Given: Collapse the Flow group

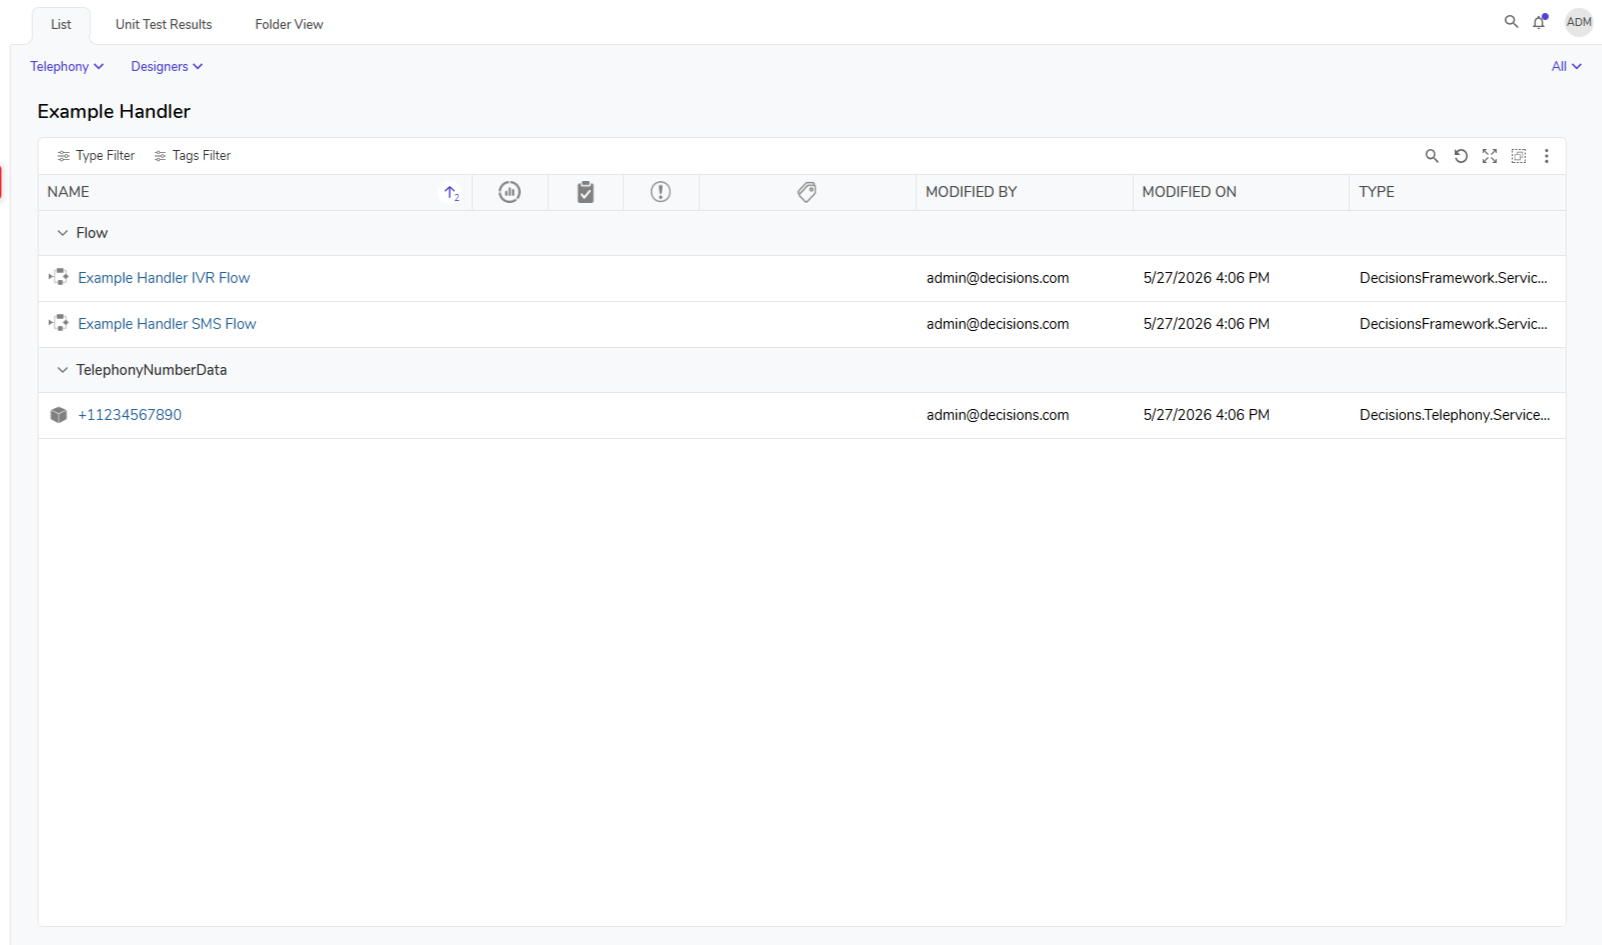Looking at the screenshot, I should pyautogui.click(x=62, y=233).
